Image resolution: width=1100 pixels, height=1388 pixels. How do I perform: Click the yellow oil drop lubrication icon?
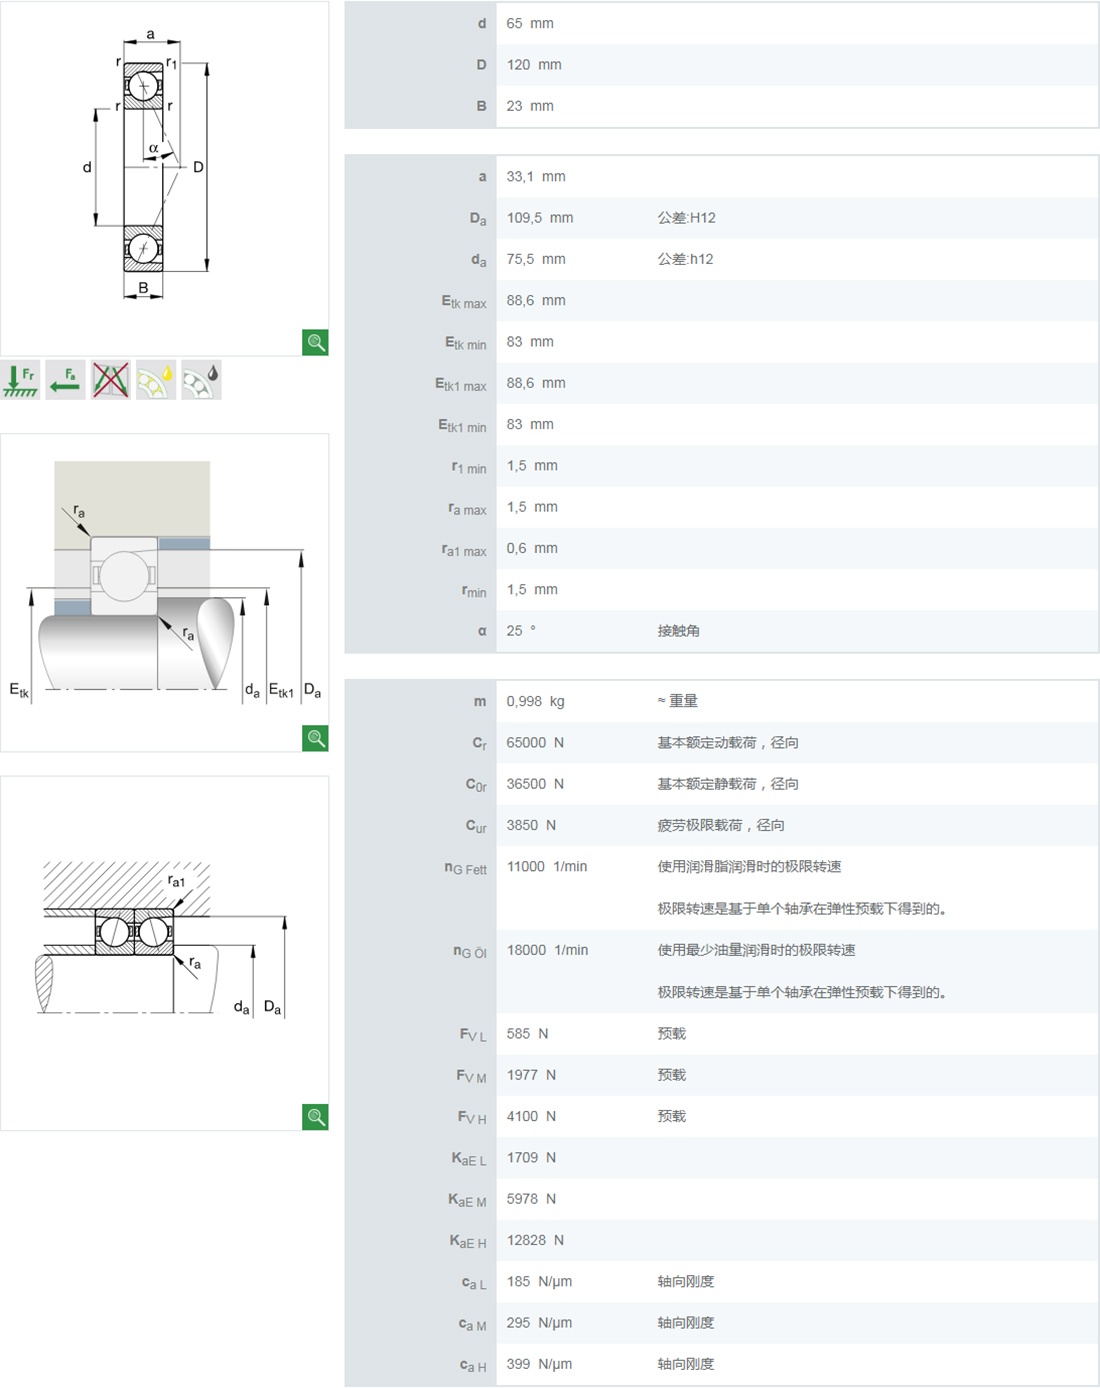pos(156,380)
